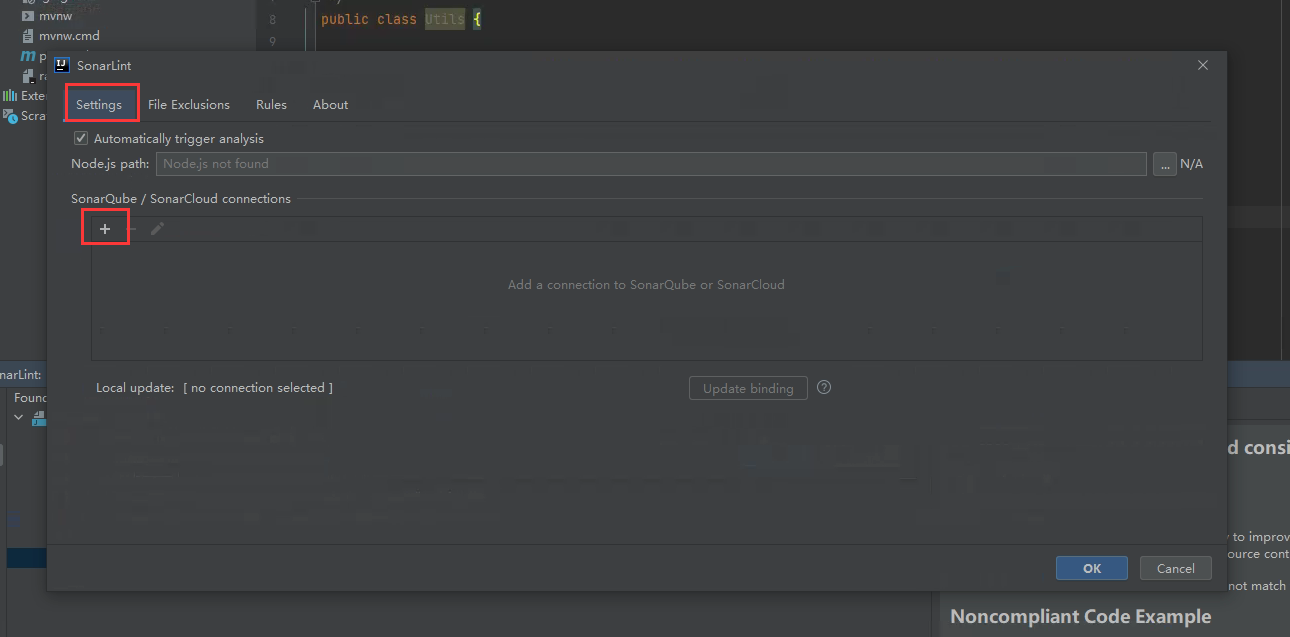Toggle Automatically trigger analysis checkbox
Viewport: 1290px width, 637px height.
click(x=82, y=138)
